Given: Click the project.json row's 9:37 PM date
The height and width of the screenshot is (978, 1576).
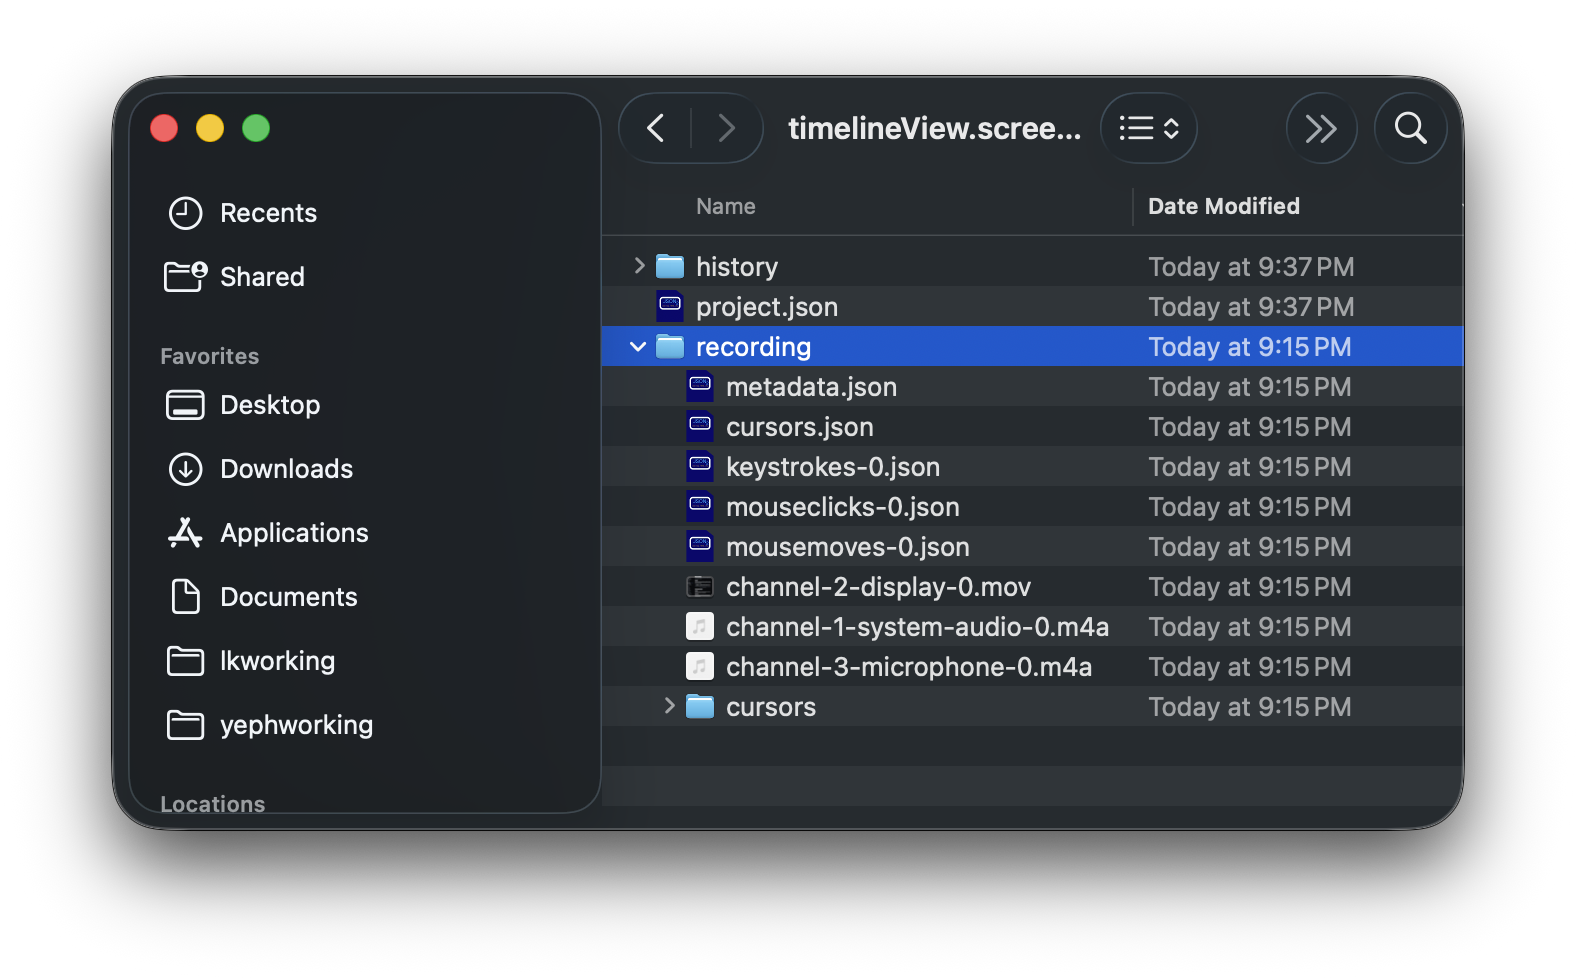Looking at the screenshot, I should tap(1251, 307).
